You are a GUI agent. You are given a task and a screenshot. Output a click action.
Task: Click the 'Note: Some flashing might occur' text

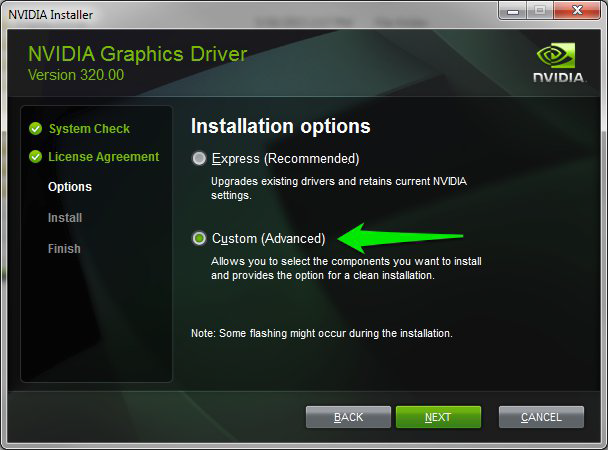pos(322,333)
